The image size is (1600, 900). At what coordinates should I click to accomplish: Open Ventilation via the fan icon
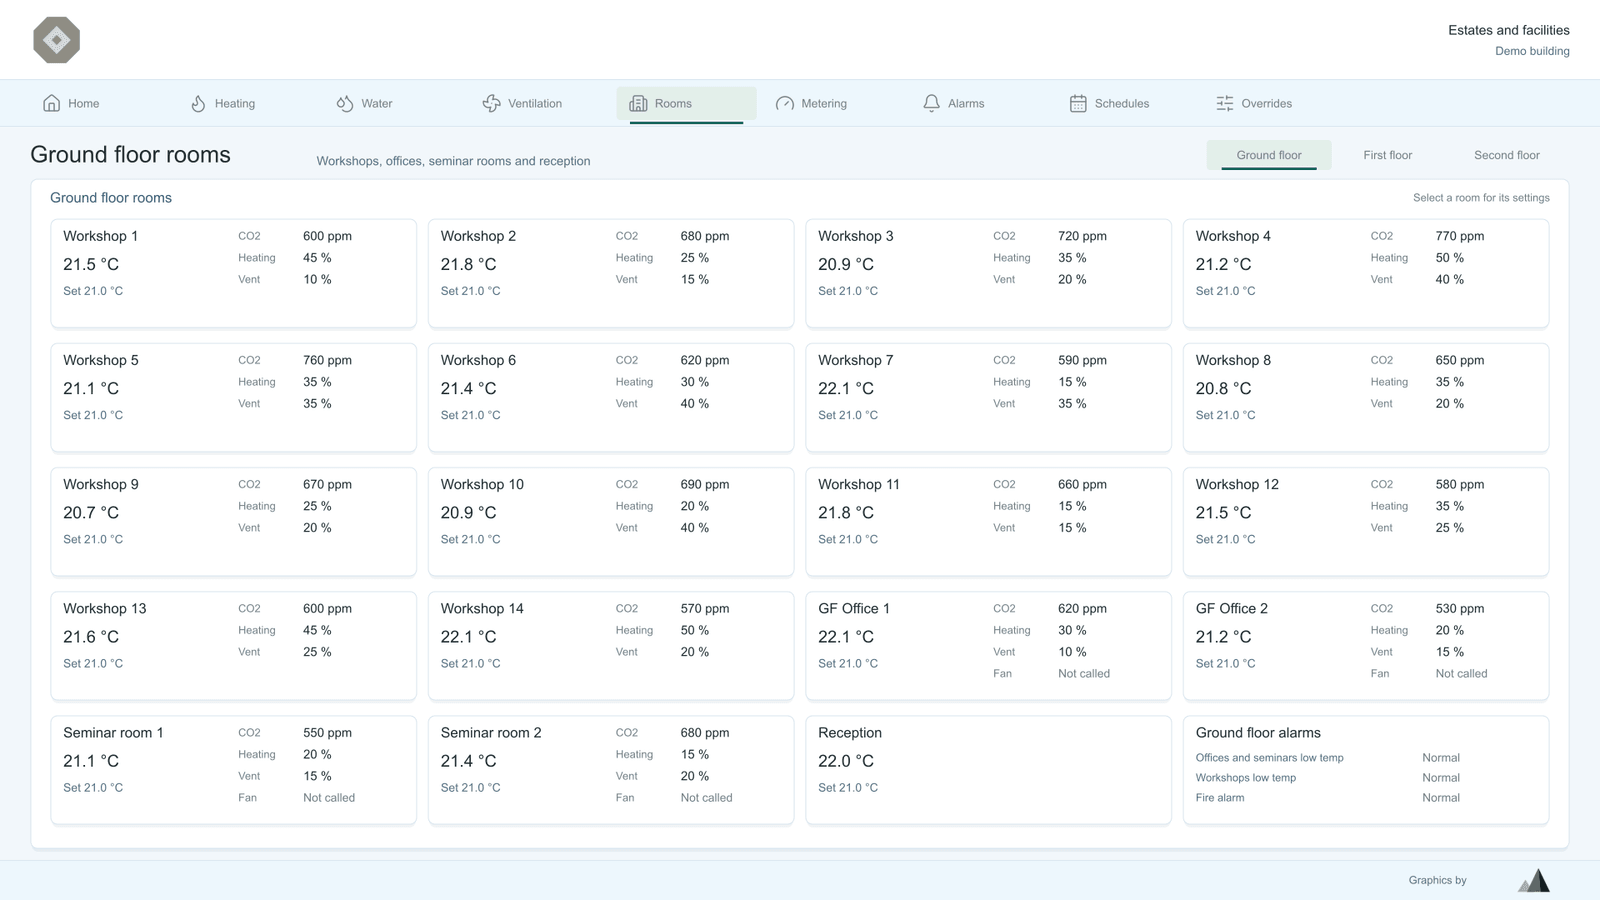pos(491,103)
